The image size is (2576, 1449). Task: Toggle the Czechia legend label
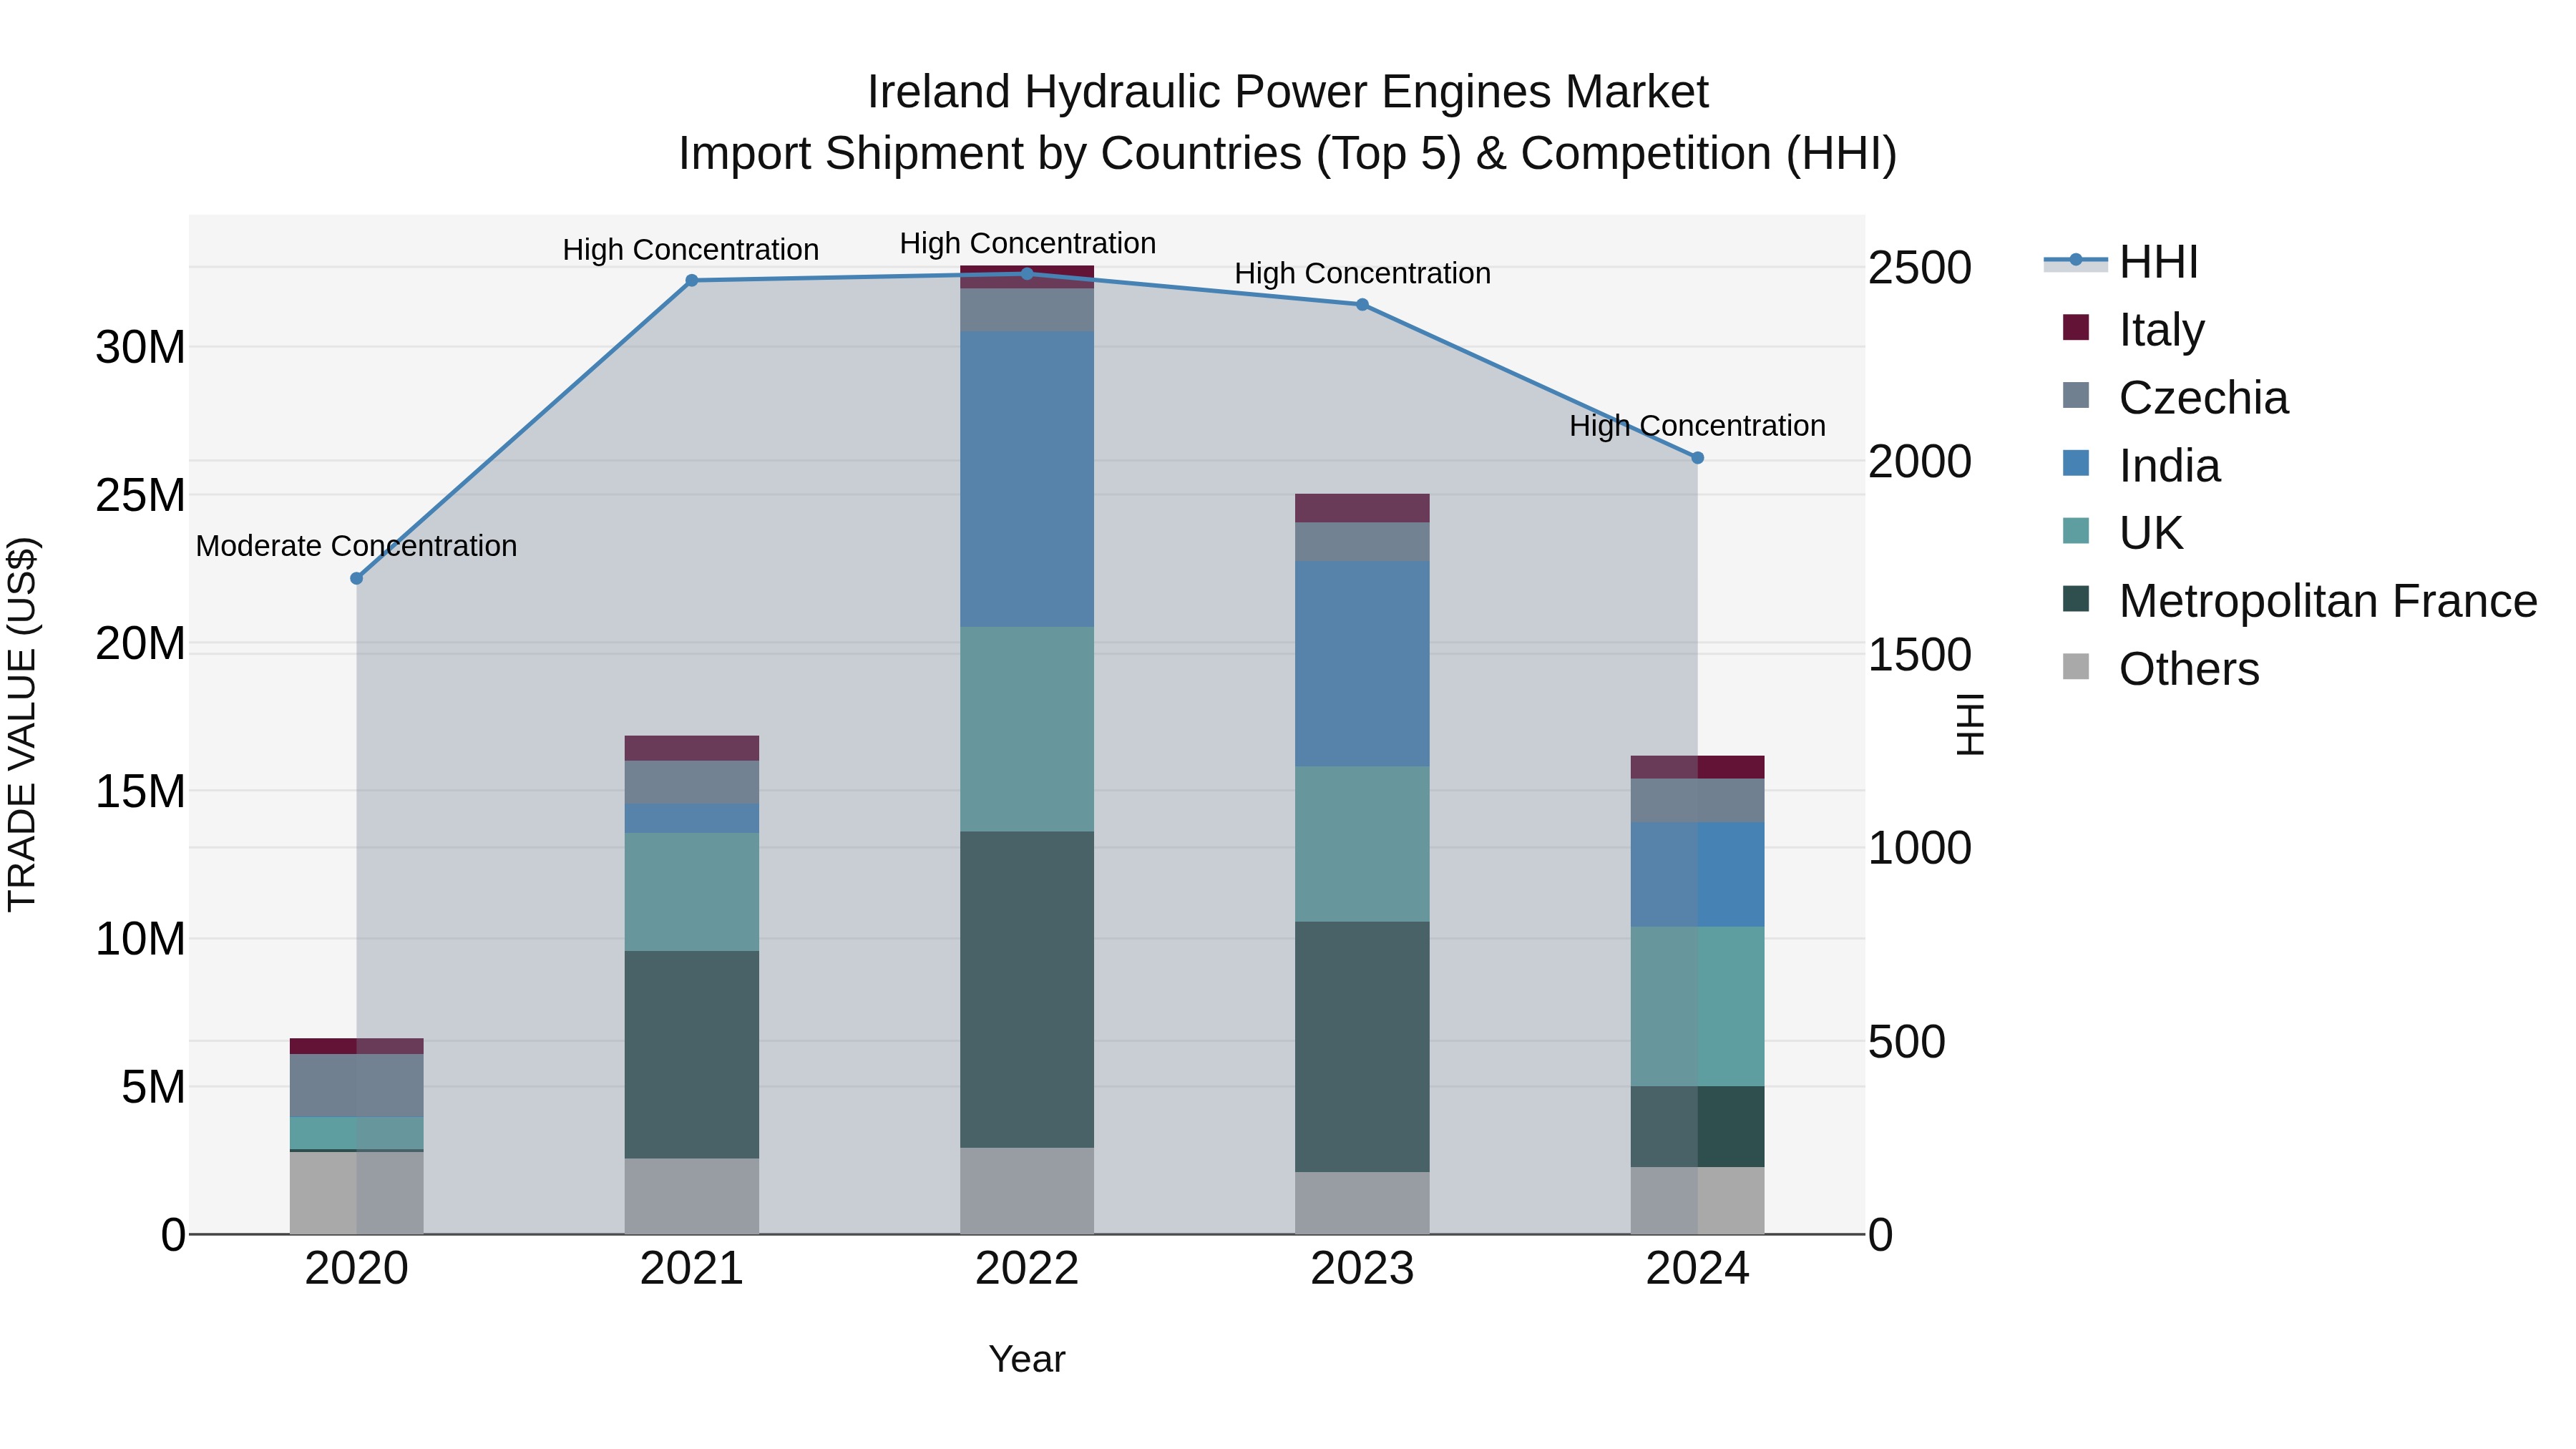coord(2203,398)
